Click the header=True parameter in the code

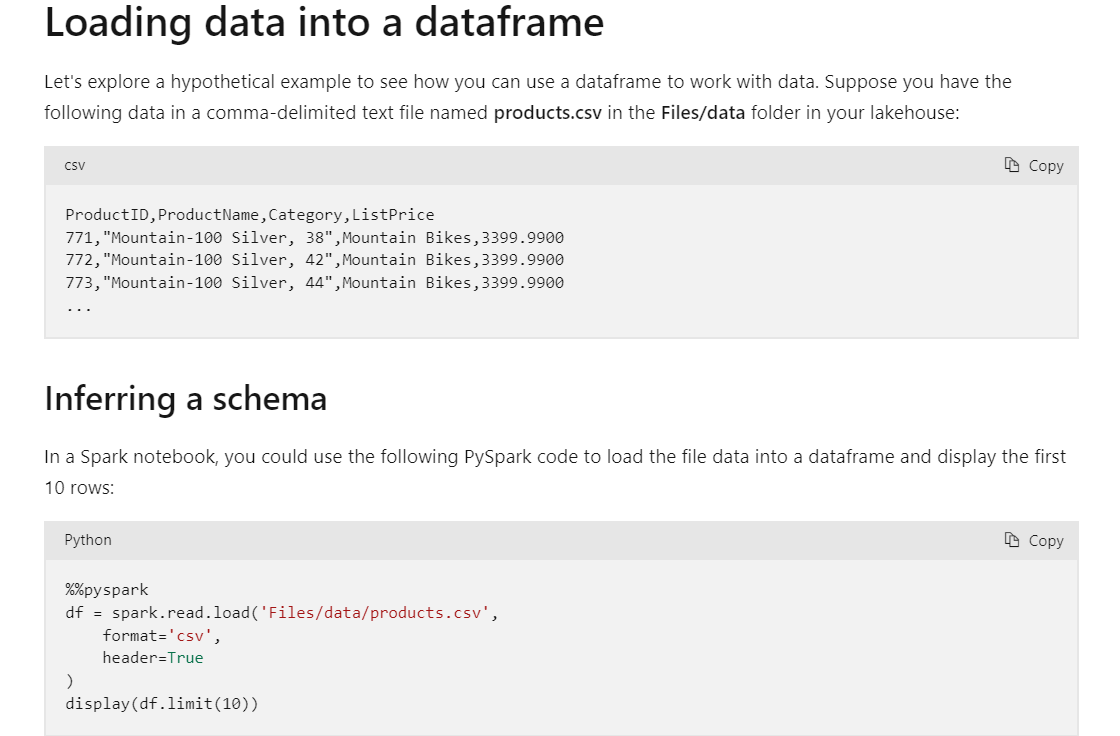pyautogui.click(x=152, y=657)
